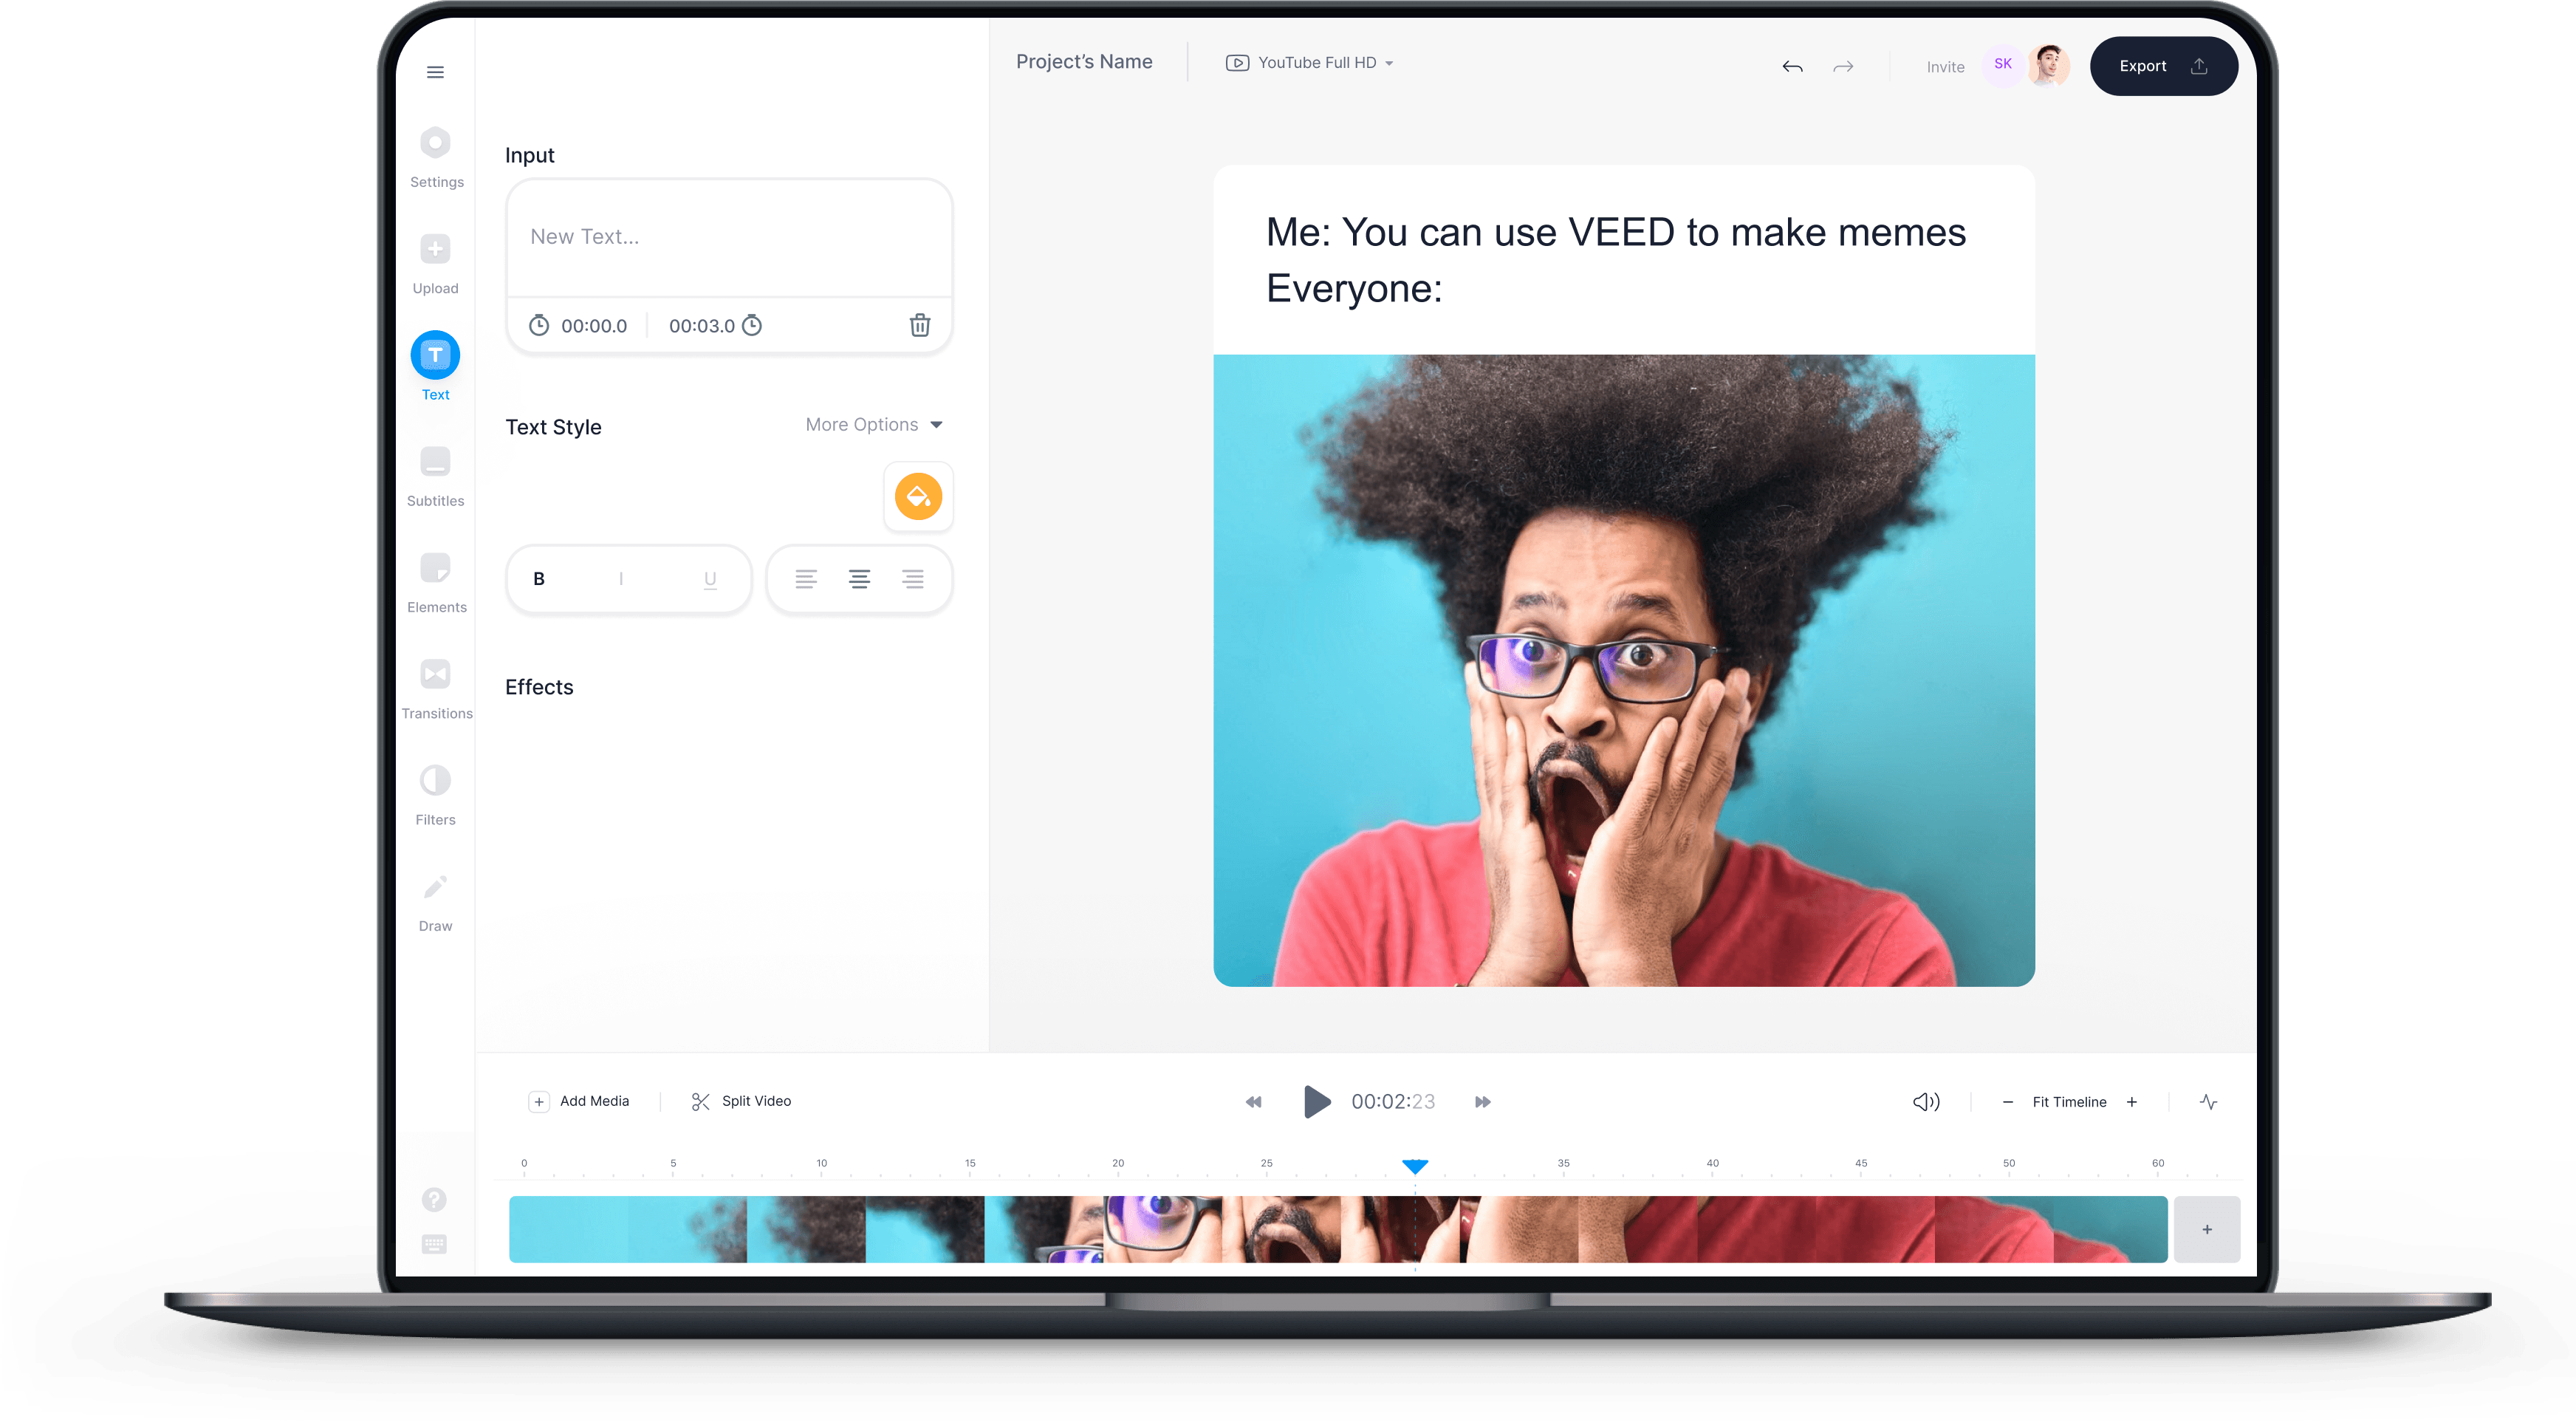The width and height of the screenshot is (2576, 1422).
Task: Delete the text layer with trash icon
Action: click(919, 325)
